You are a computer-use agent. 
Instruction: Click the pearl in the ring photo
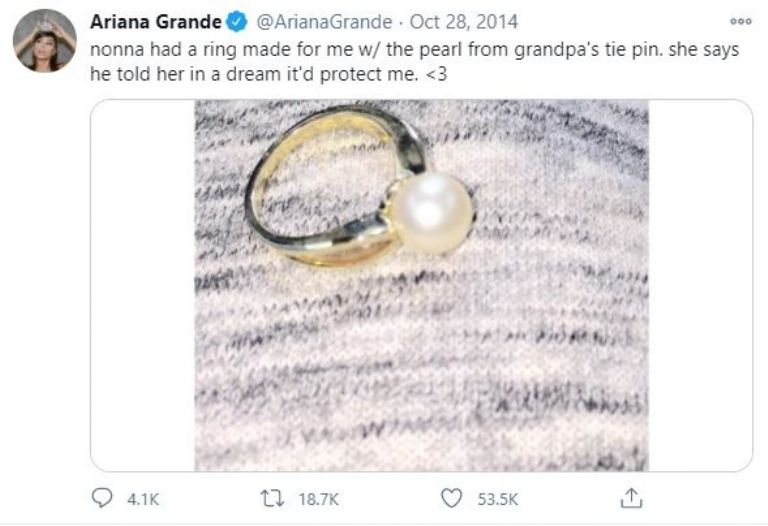tap(430, 212)
